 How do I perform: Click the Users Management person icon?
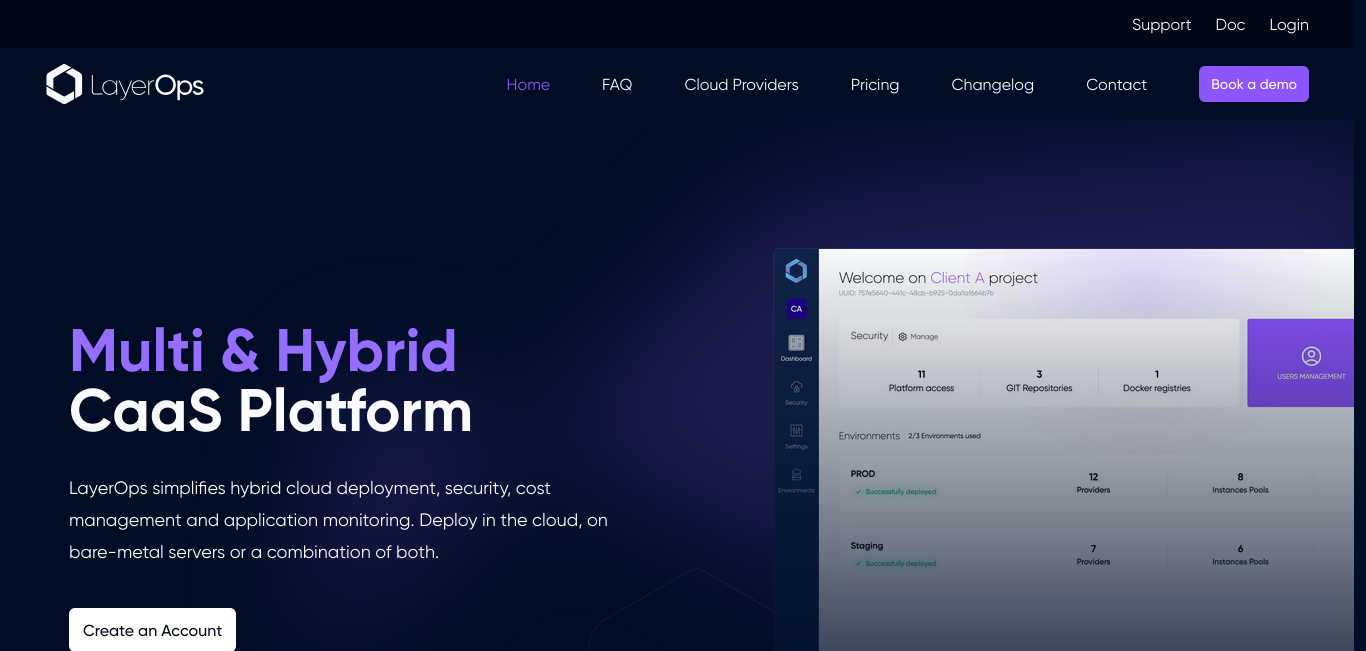1311,356
